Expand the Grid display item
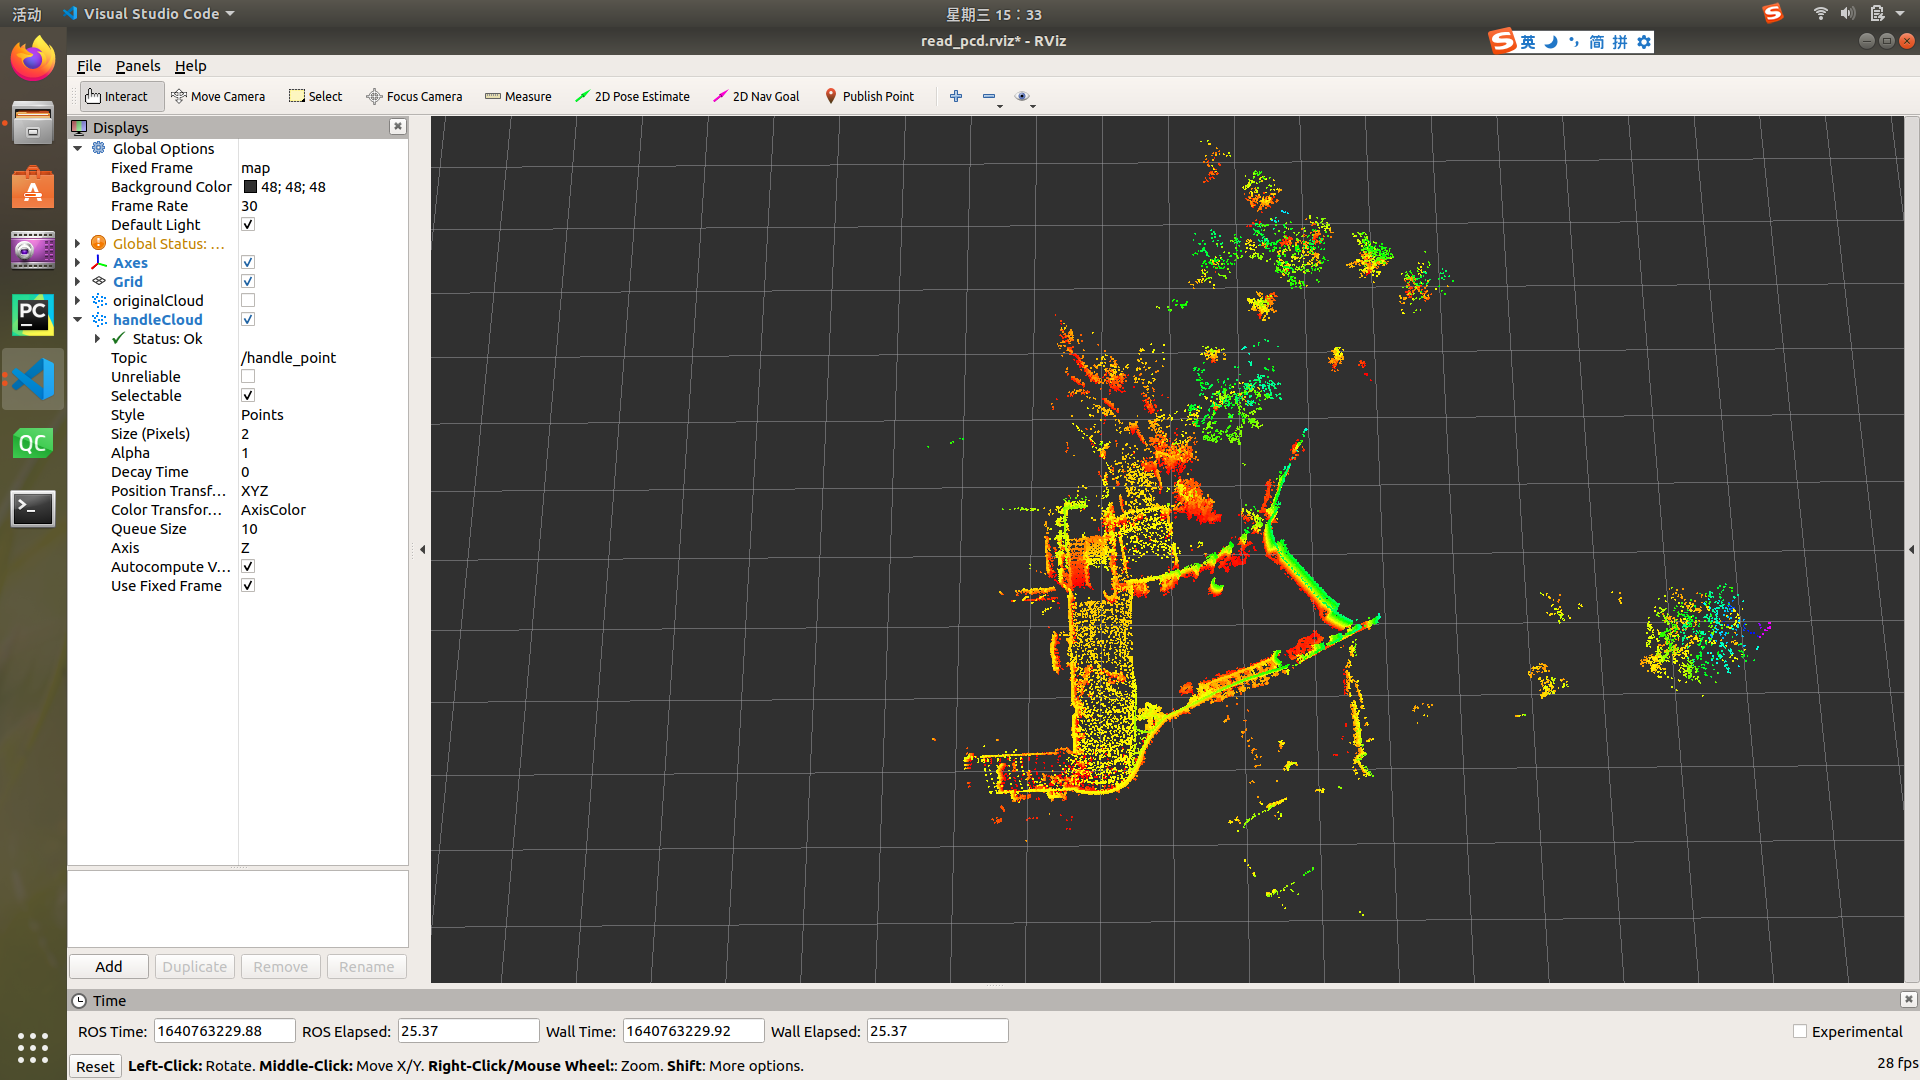This screenshot has width=1920, height=1080. [x=78, y=281]
